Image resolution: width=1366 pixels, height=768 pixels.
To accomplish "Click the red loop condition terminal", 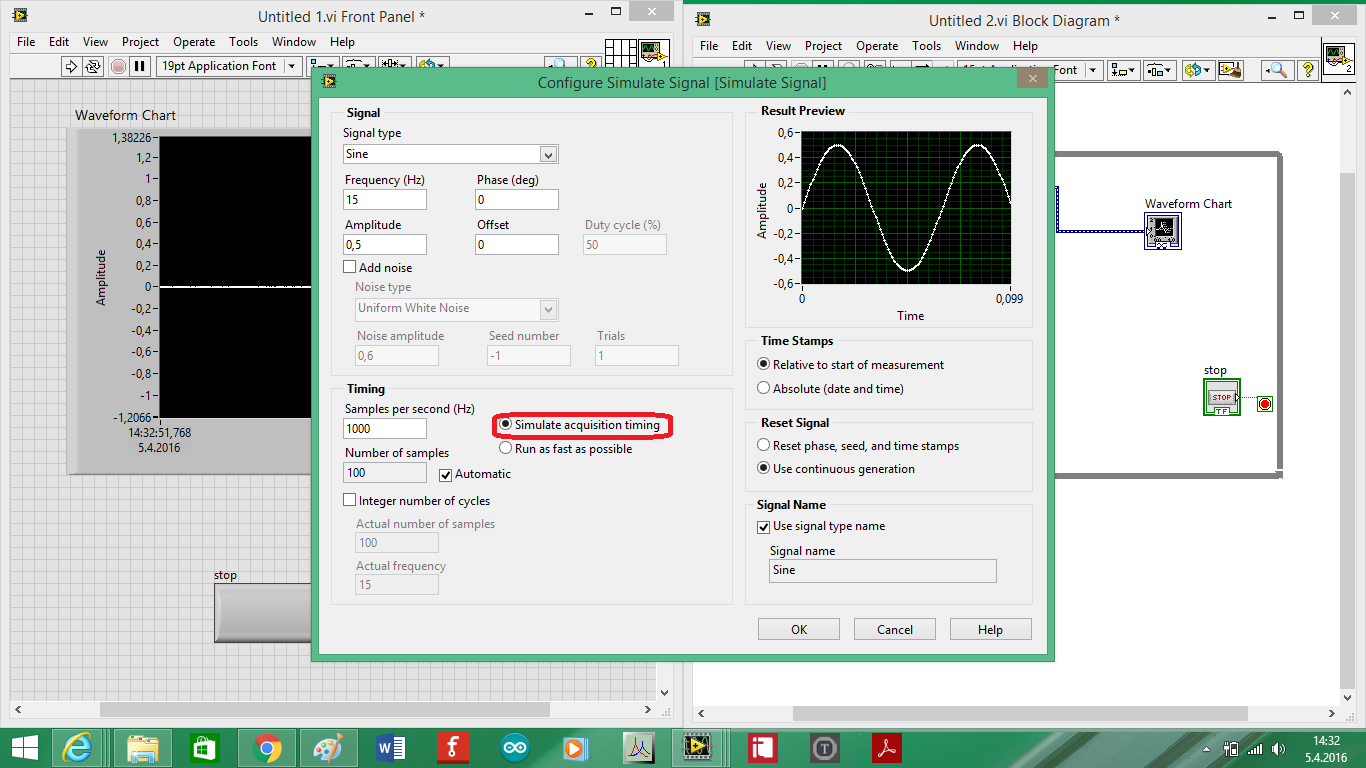I will [x=1265, y=404].
